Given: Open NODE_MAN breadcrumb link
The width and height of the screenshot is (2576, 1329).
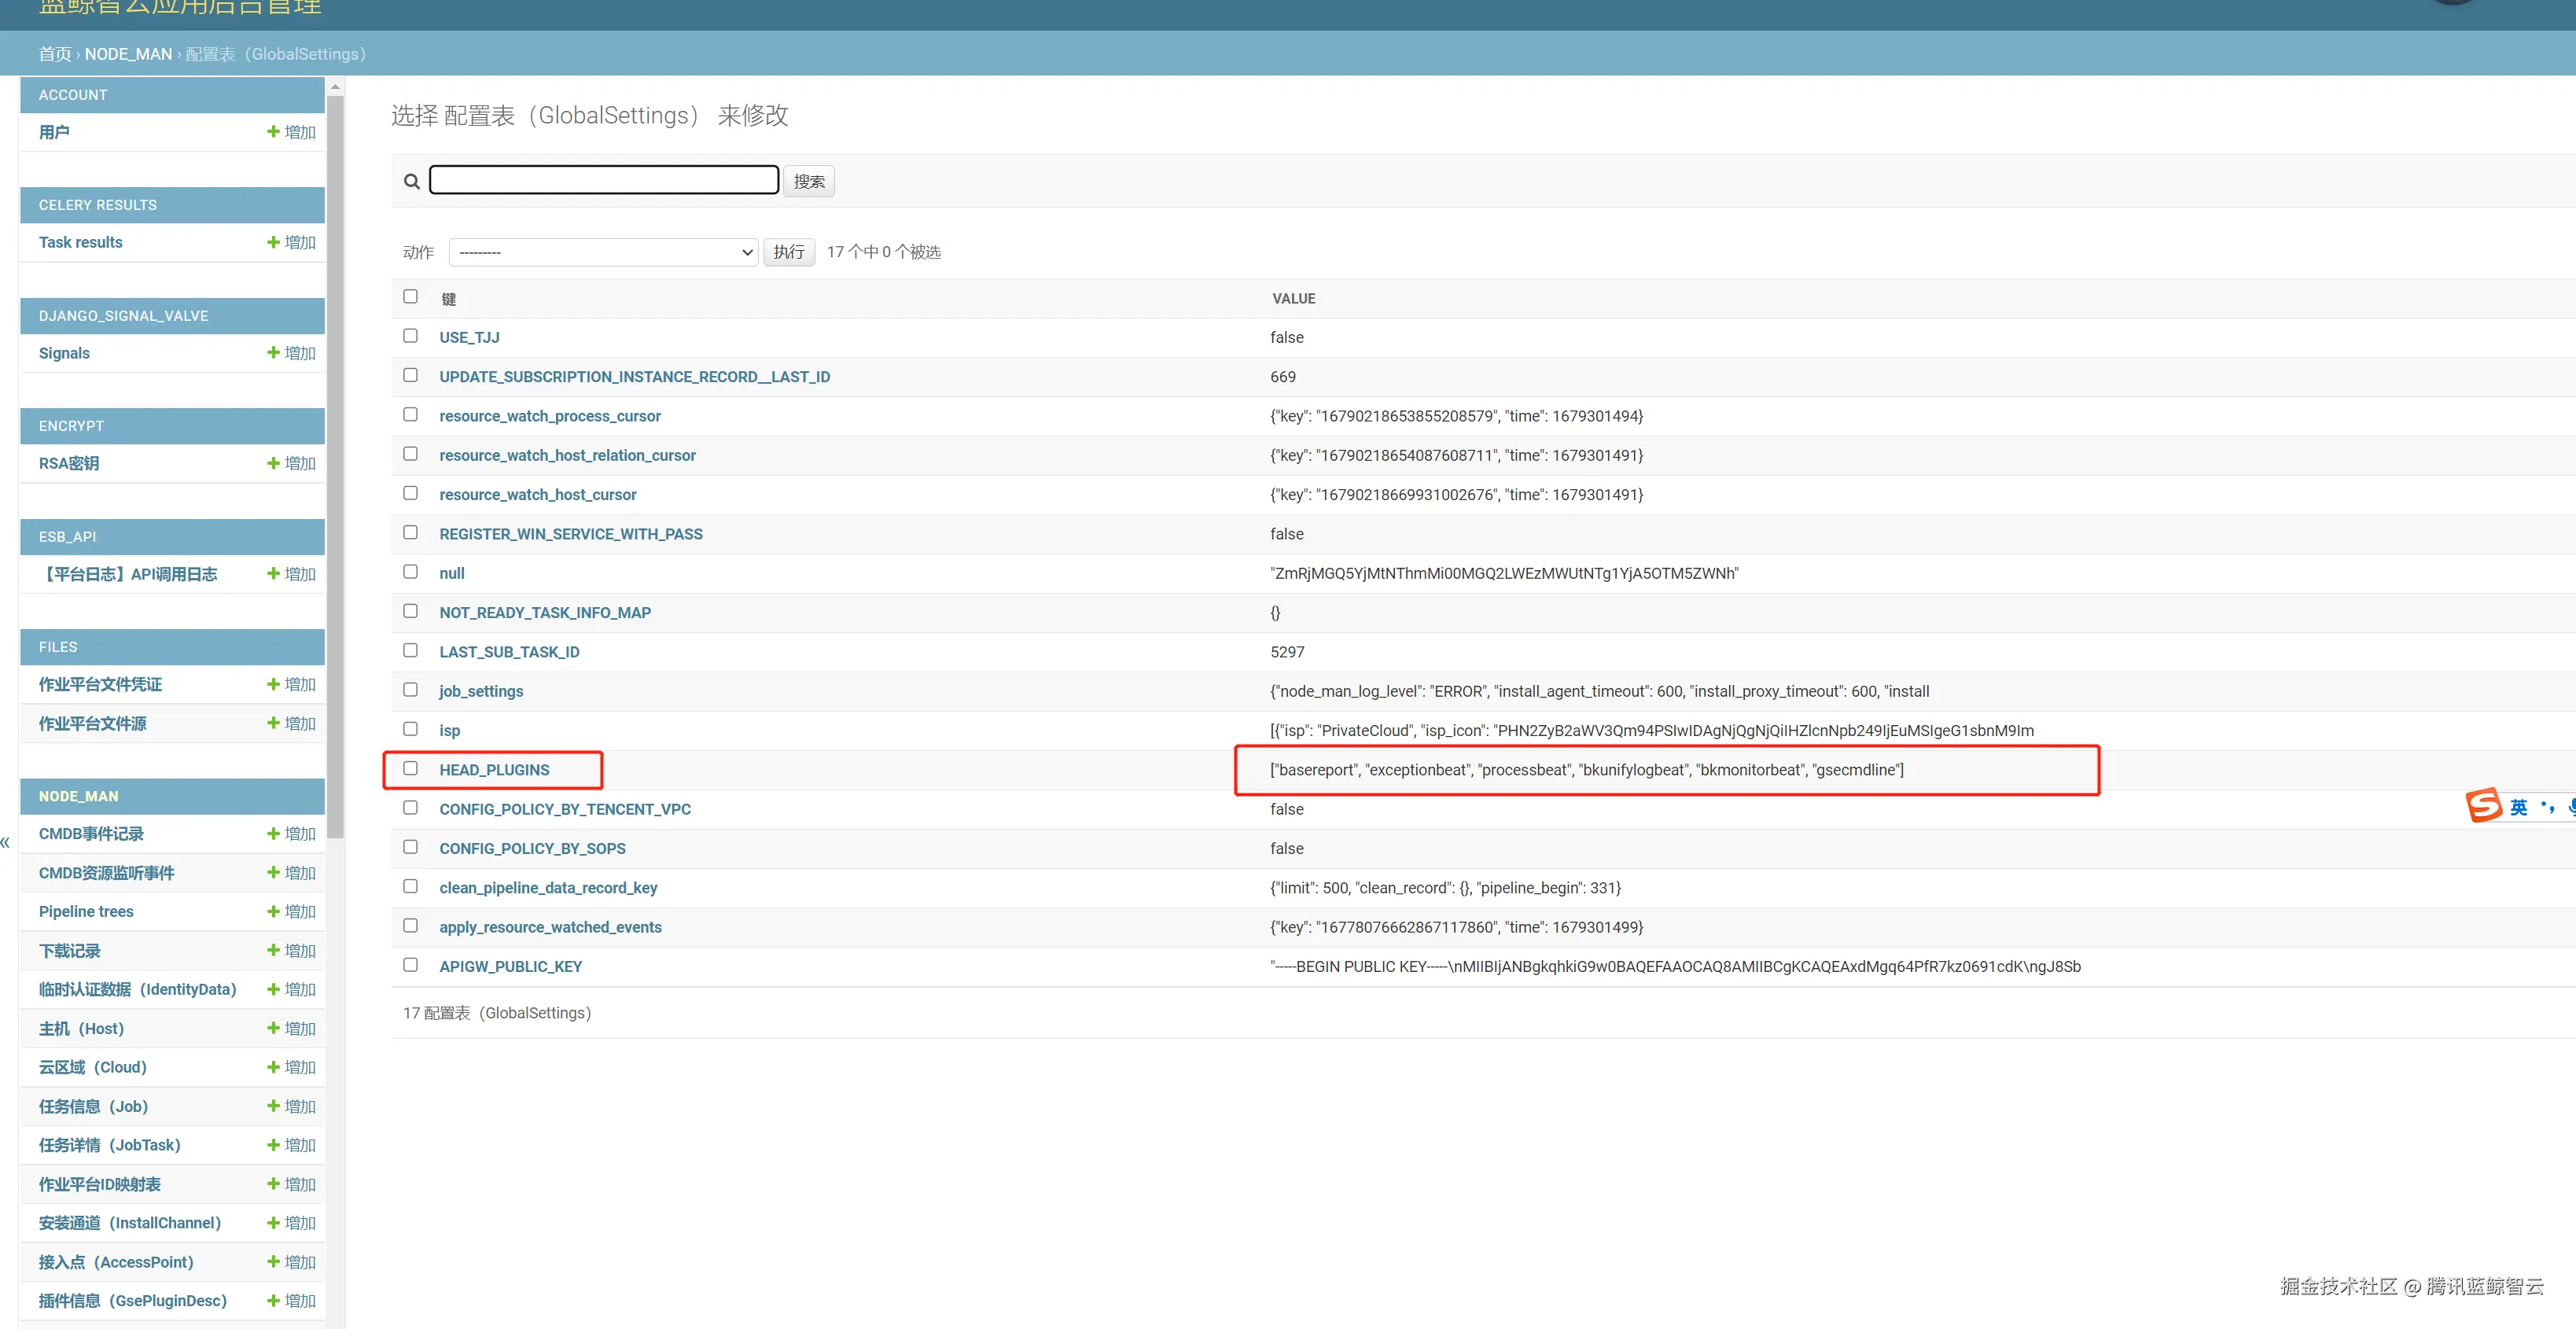Looking at the screenshot, I should (128, 54).
